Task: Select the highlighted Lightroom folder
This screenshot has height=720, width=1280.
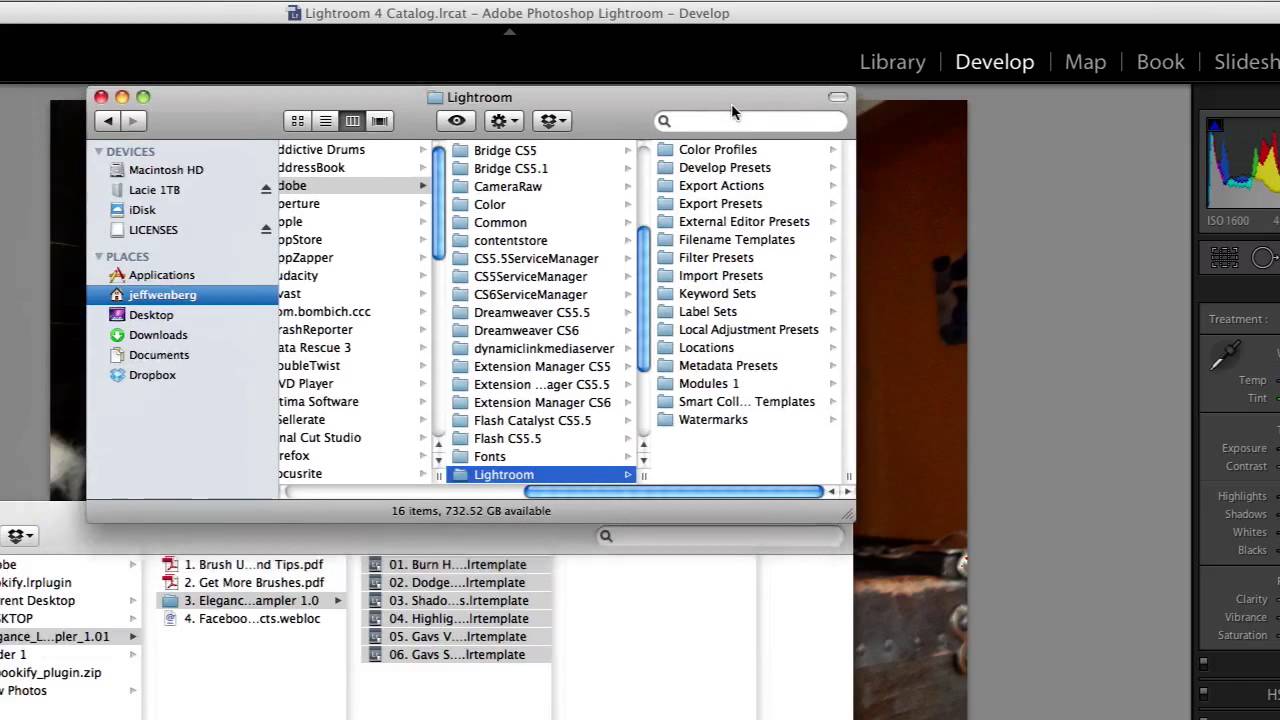Action: coord(542,475)
